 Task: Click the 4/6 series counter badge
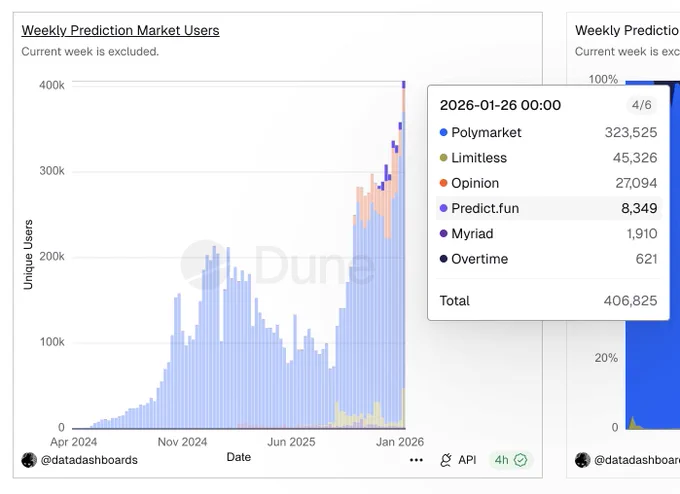641,105
